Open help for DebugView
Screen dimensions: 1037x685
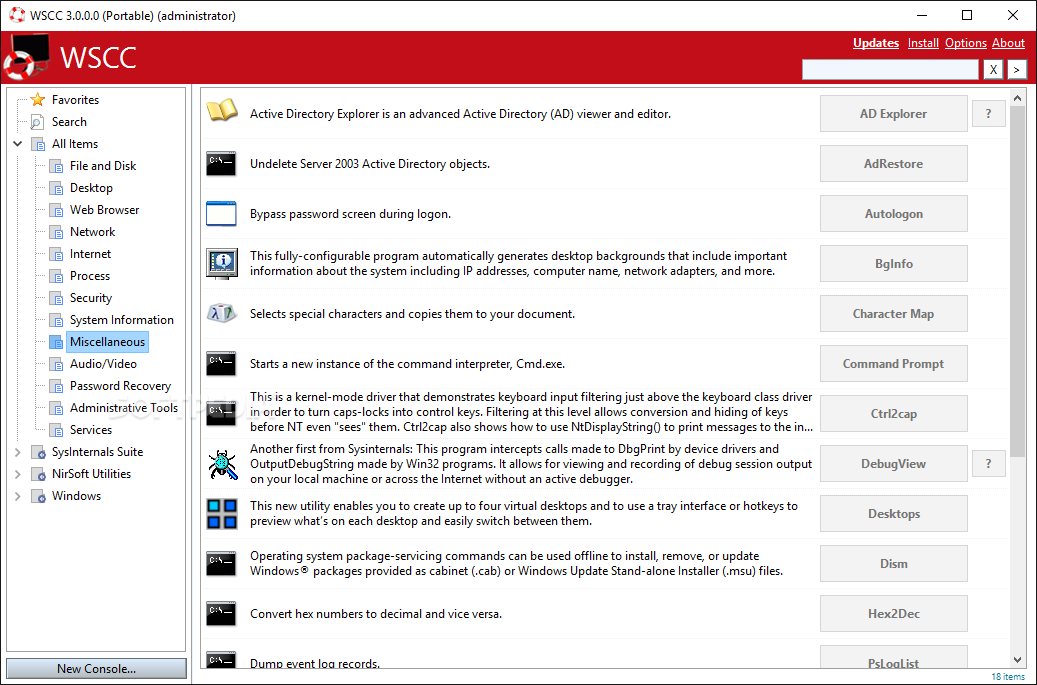tap(989, 463)
